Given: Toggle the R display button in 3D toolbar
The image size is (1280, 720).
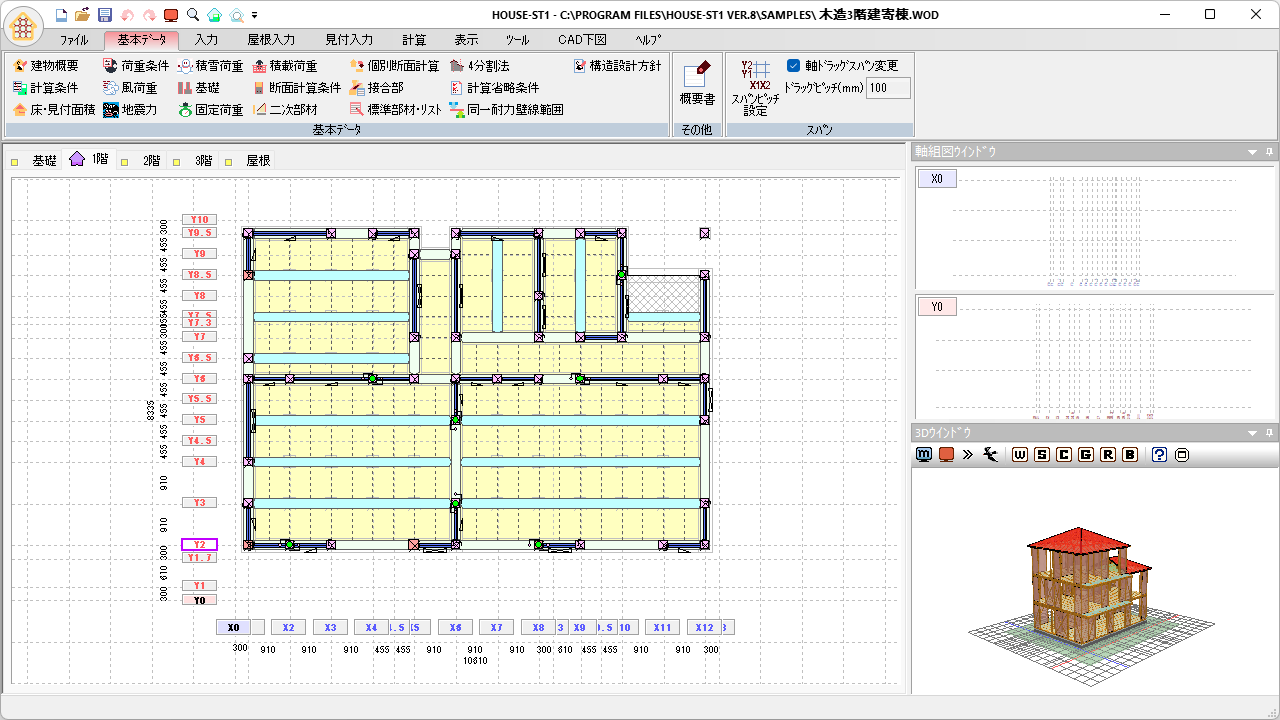Looking at the screenshot, I should click(x=1108, y=455).
